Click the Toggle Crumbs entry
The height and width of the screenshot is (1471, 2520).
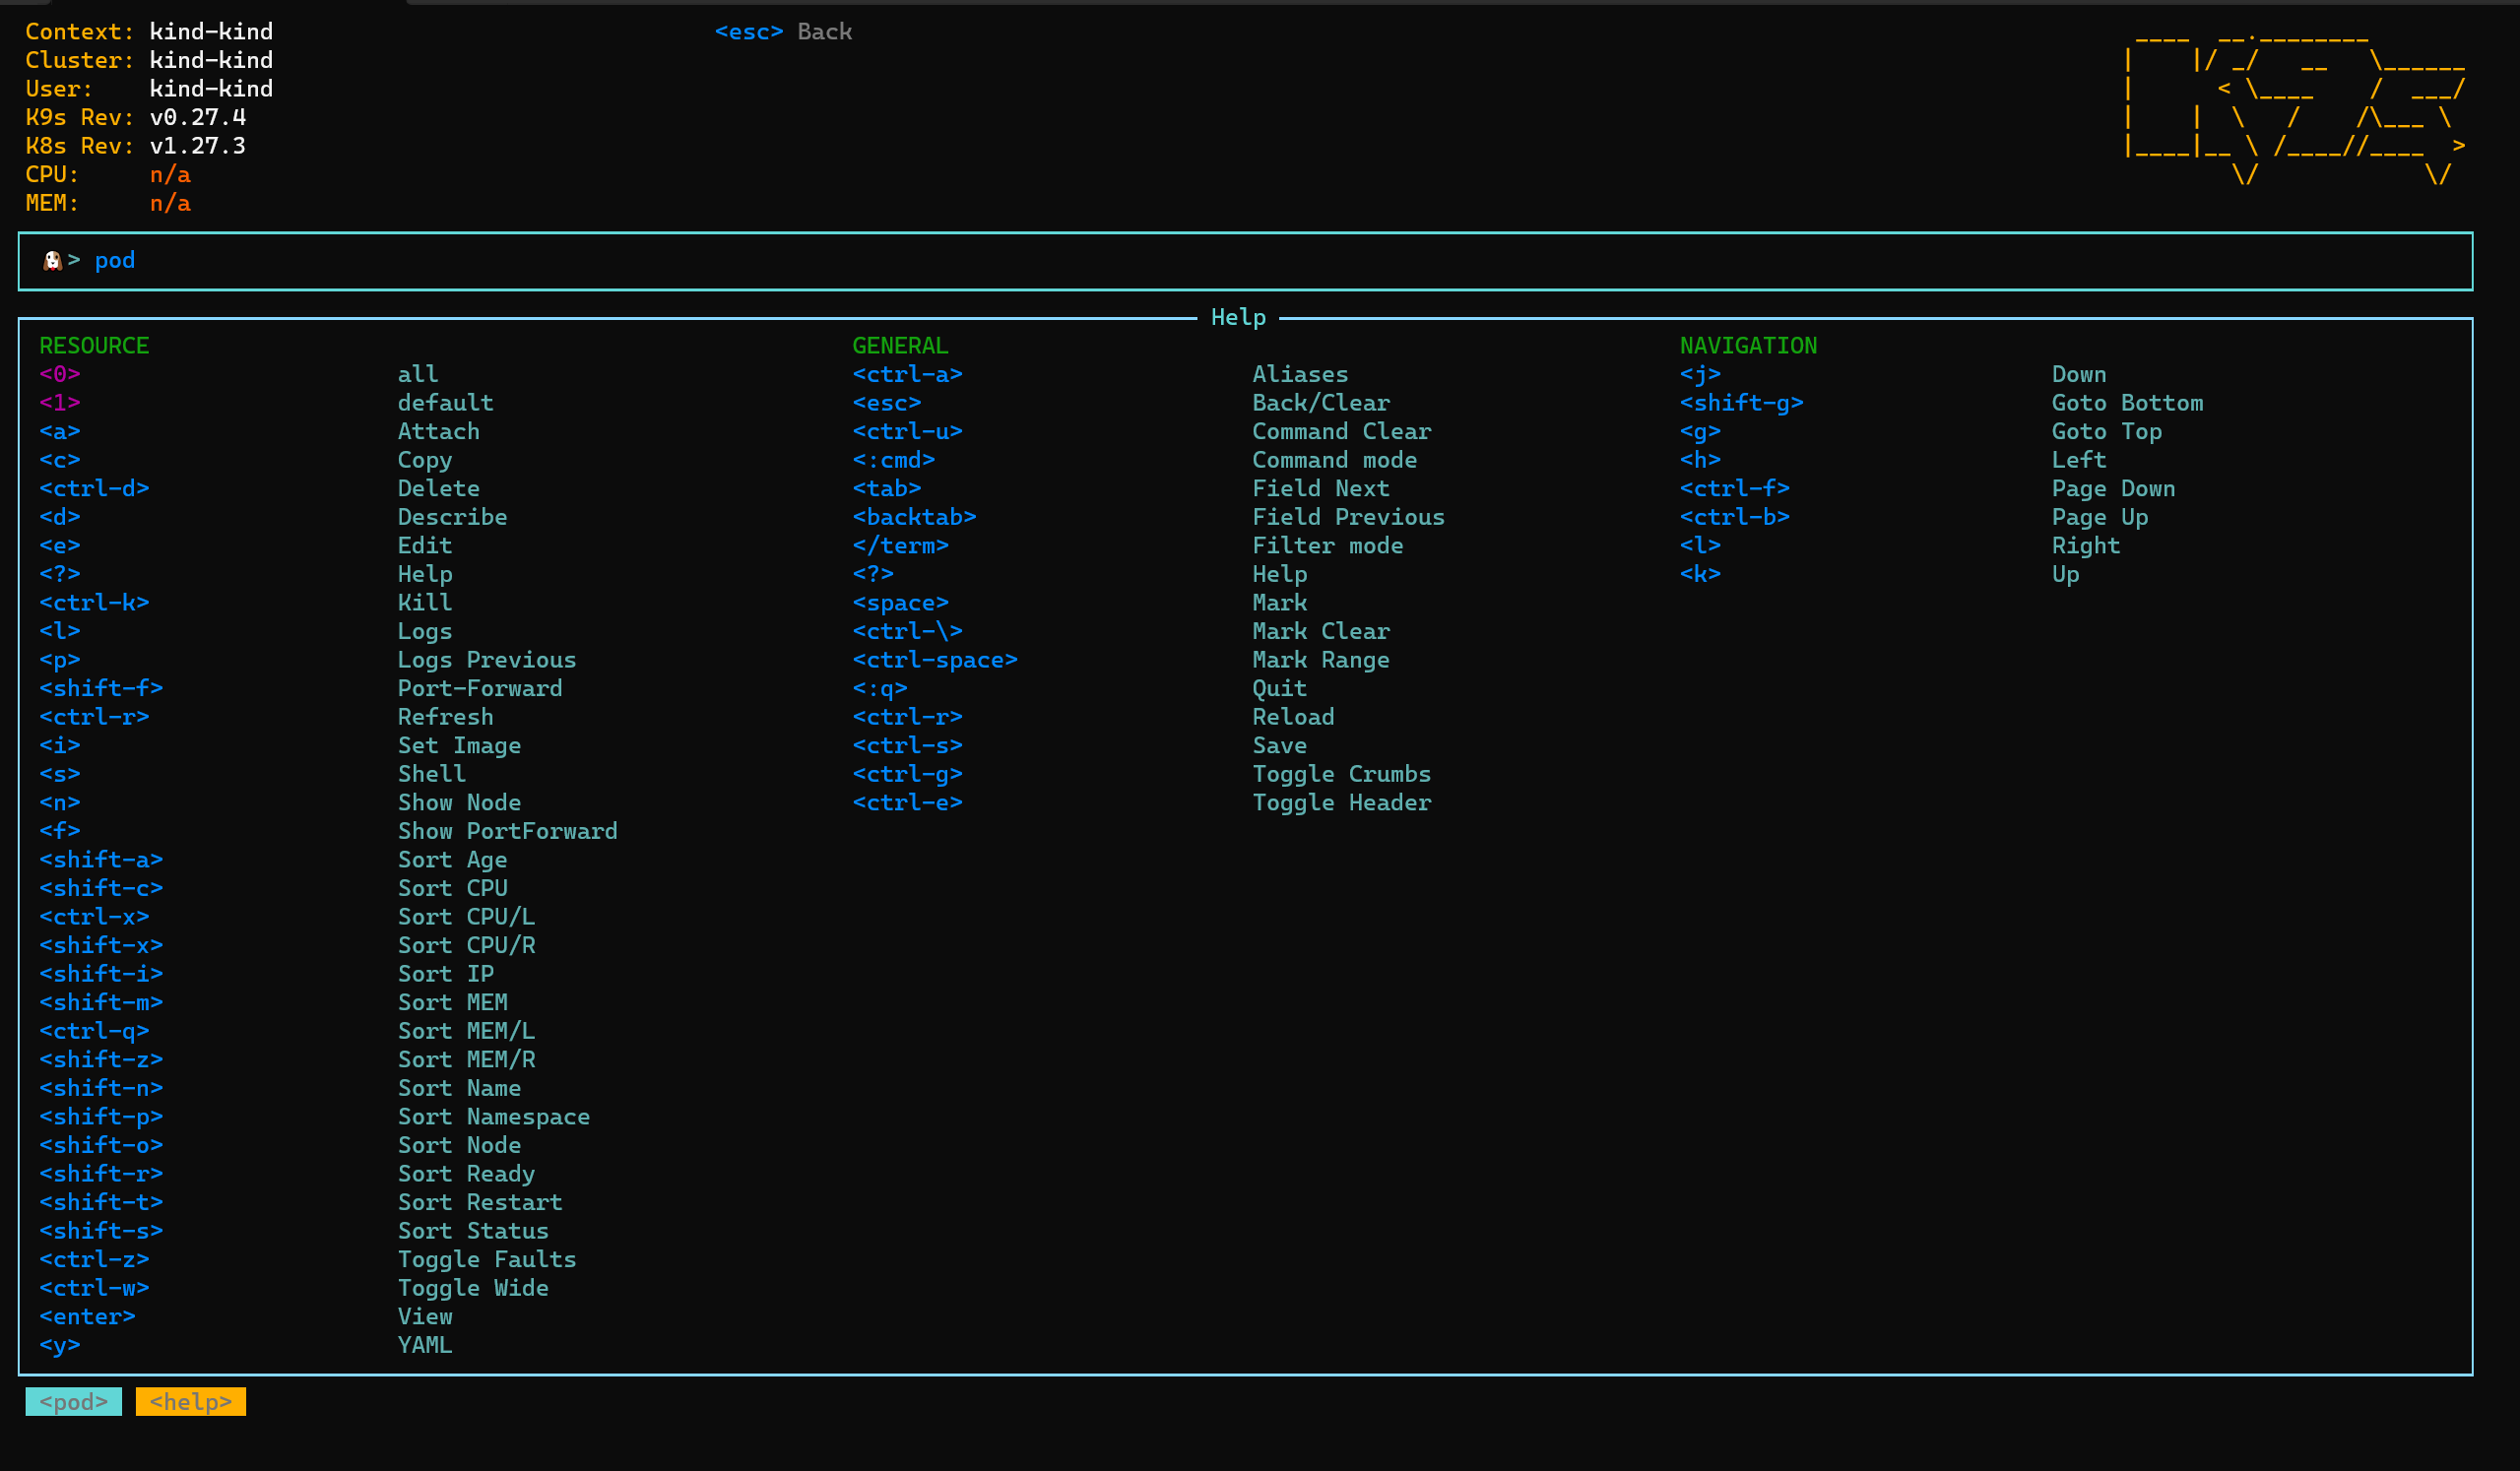click(x=1341, y=774)
